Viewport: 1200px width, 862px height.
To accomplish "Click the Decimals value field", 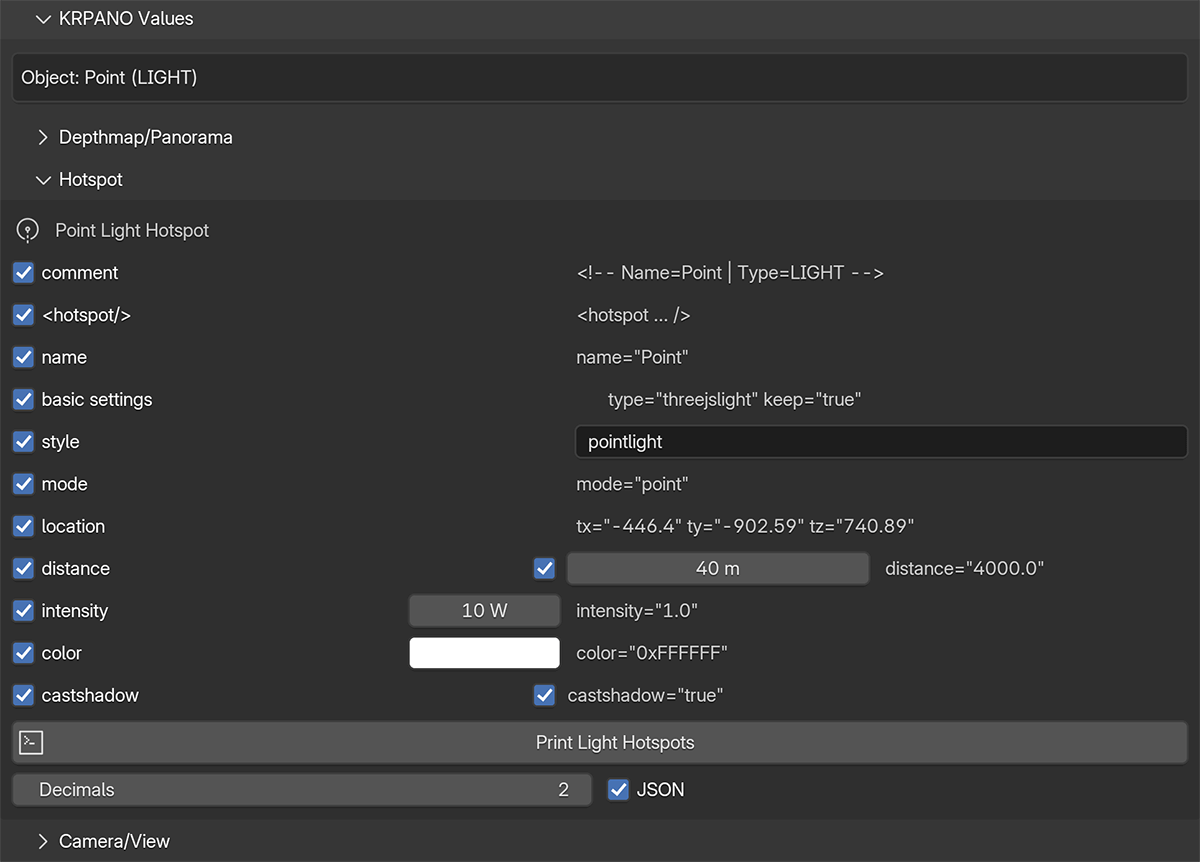I will [302, 790].
